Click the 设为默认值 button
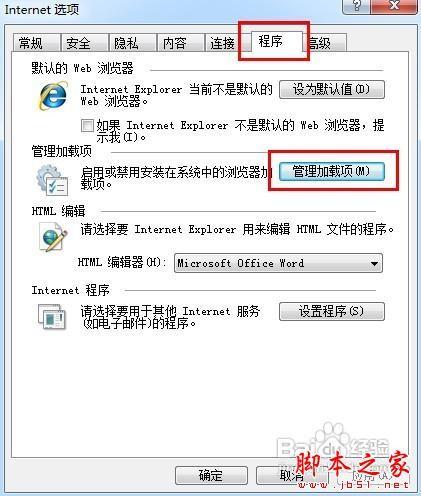421x496 pixels. coord(332,89)
